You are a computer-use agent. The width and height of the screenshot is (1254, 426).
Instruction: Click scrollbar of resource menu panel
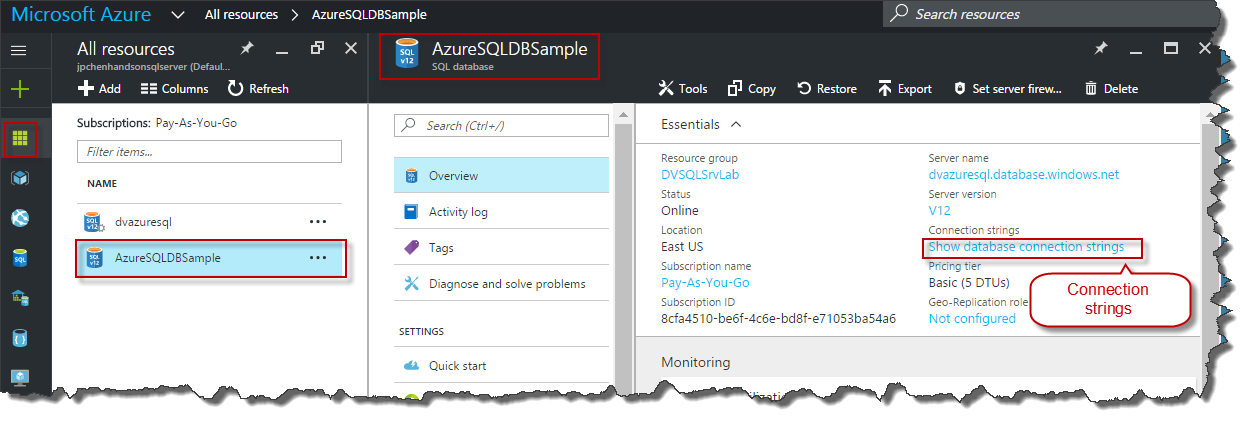624,250
